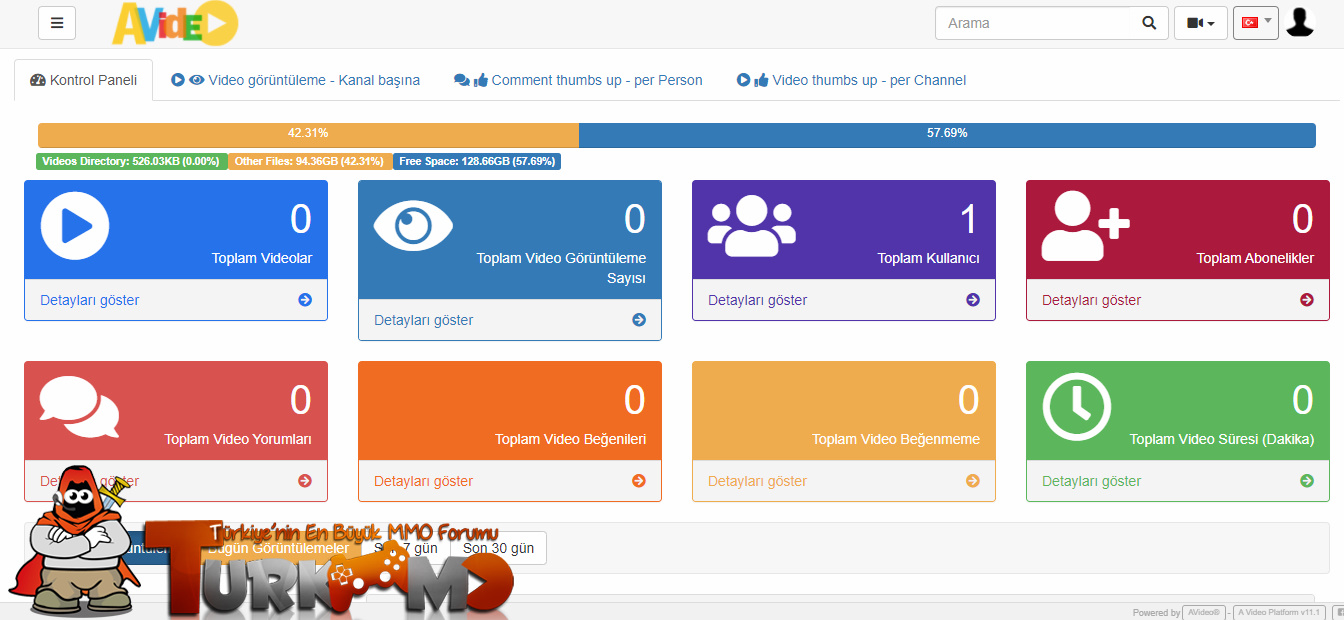This screenshot has height=620, width=1344.
Task: Switch to Video görüntüleme - Kanal başına tab
Action: [296, 80]
